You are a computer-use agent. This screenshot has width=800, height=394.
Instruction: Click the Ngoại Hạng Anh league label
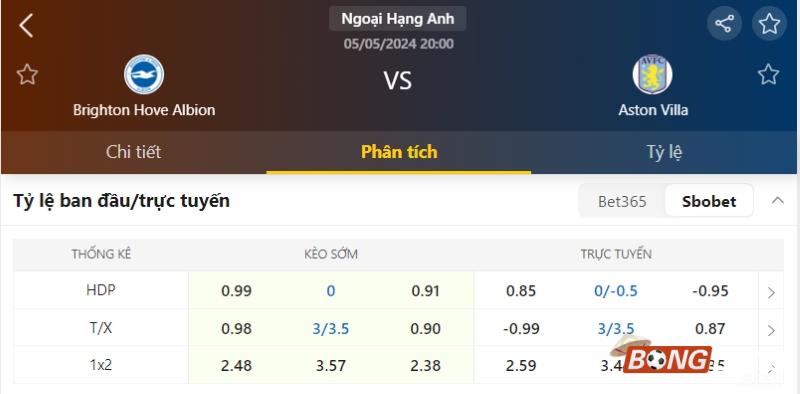397,19
